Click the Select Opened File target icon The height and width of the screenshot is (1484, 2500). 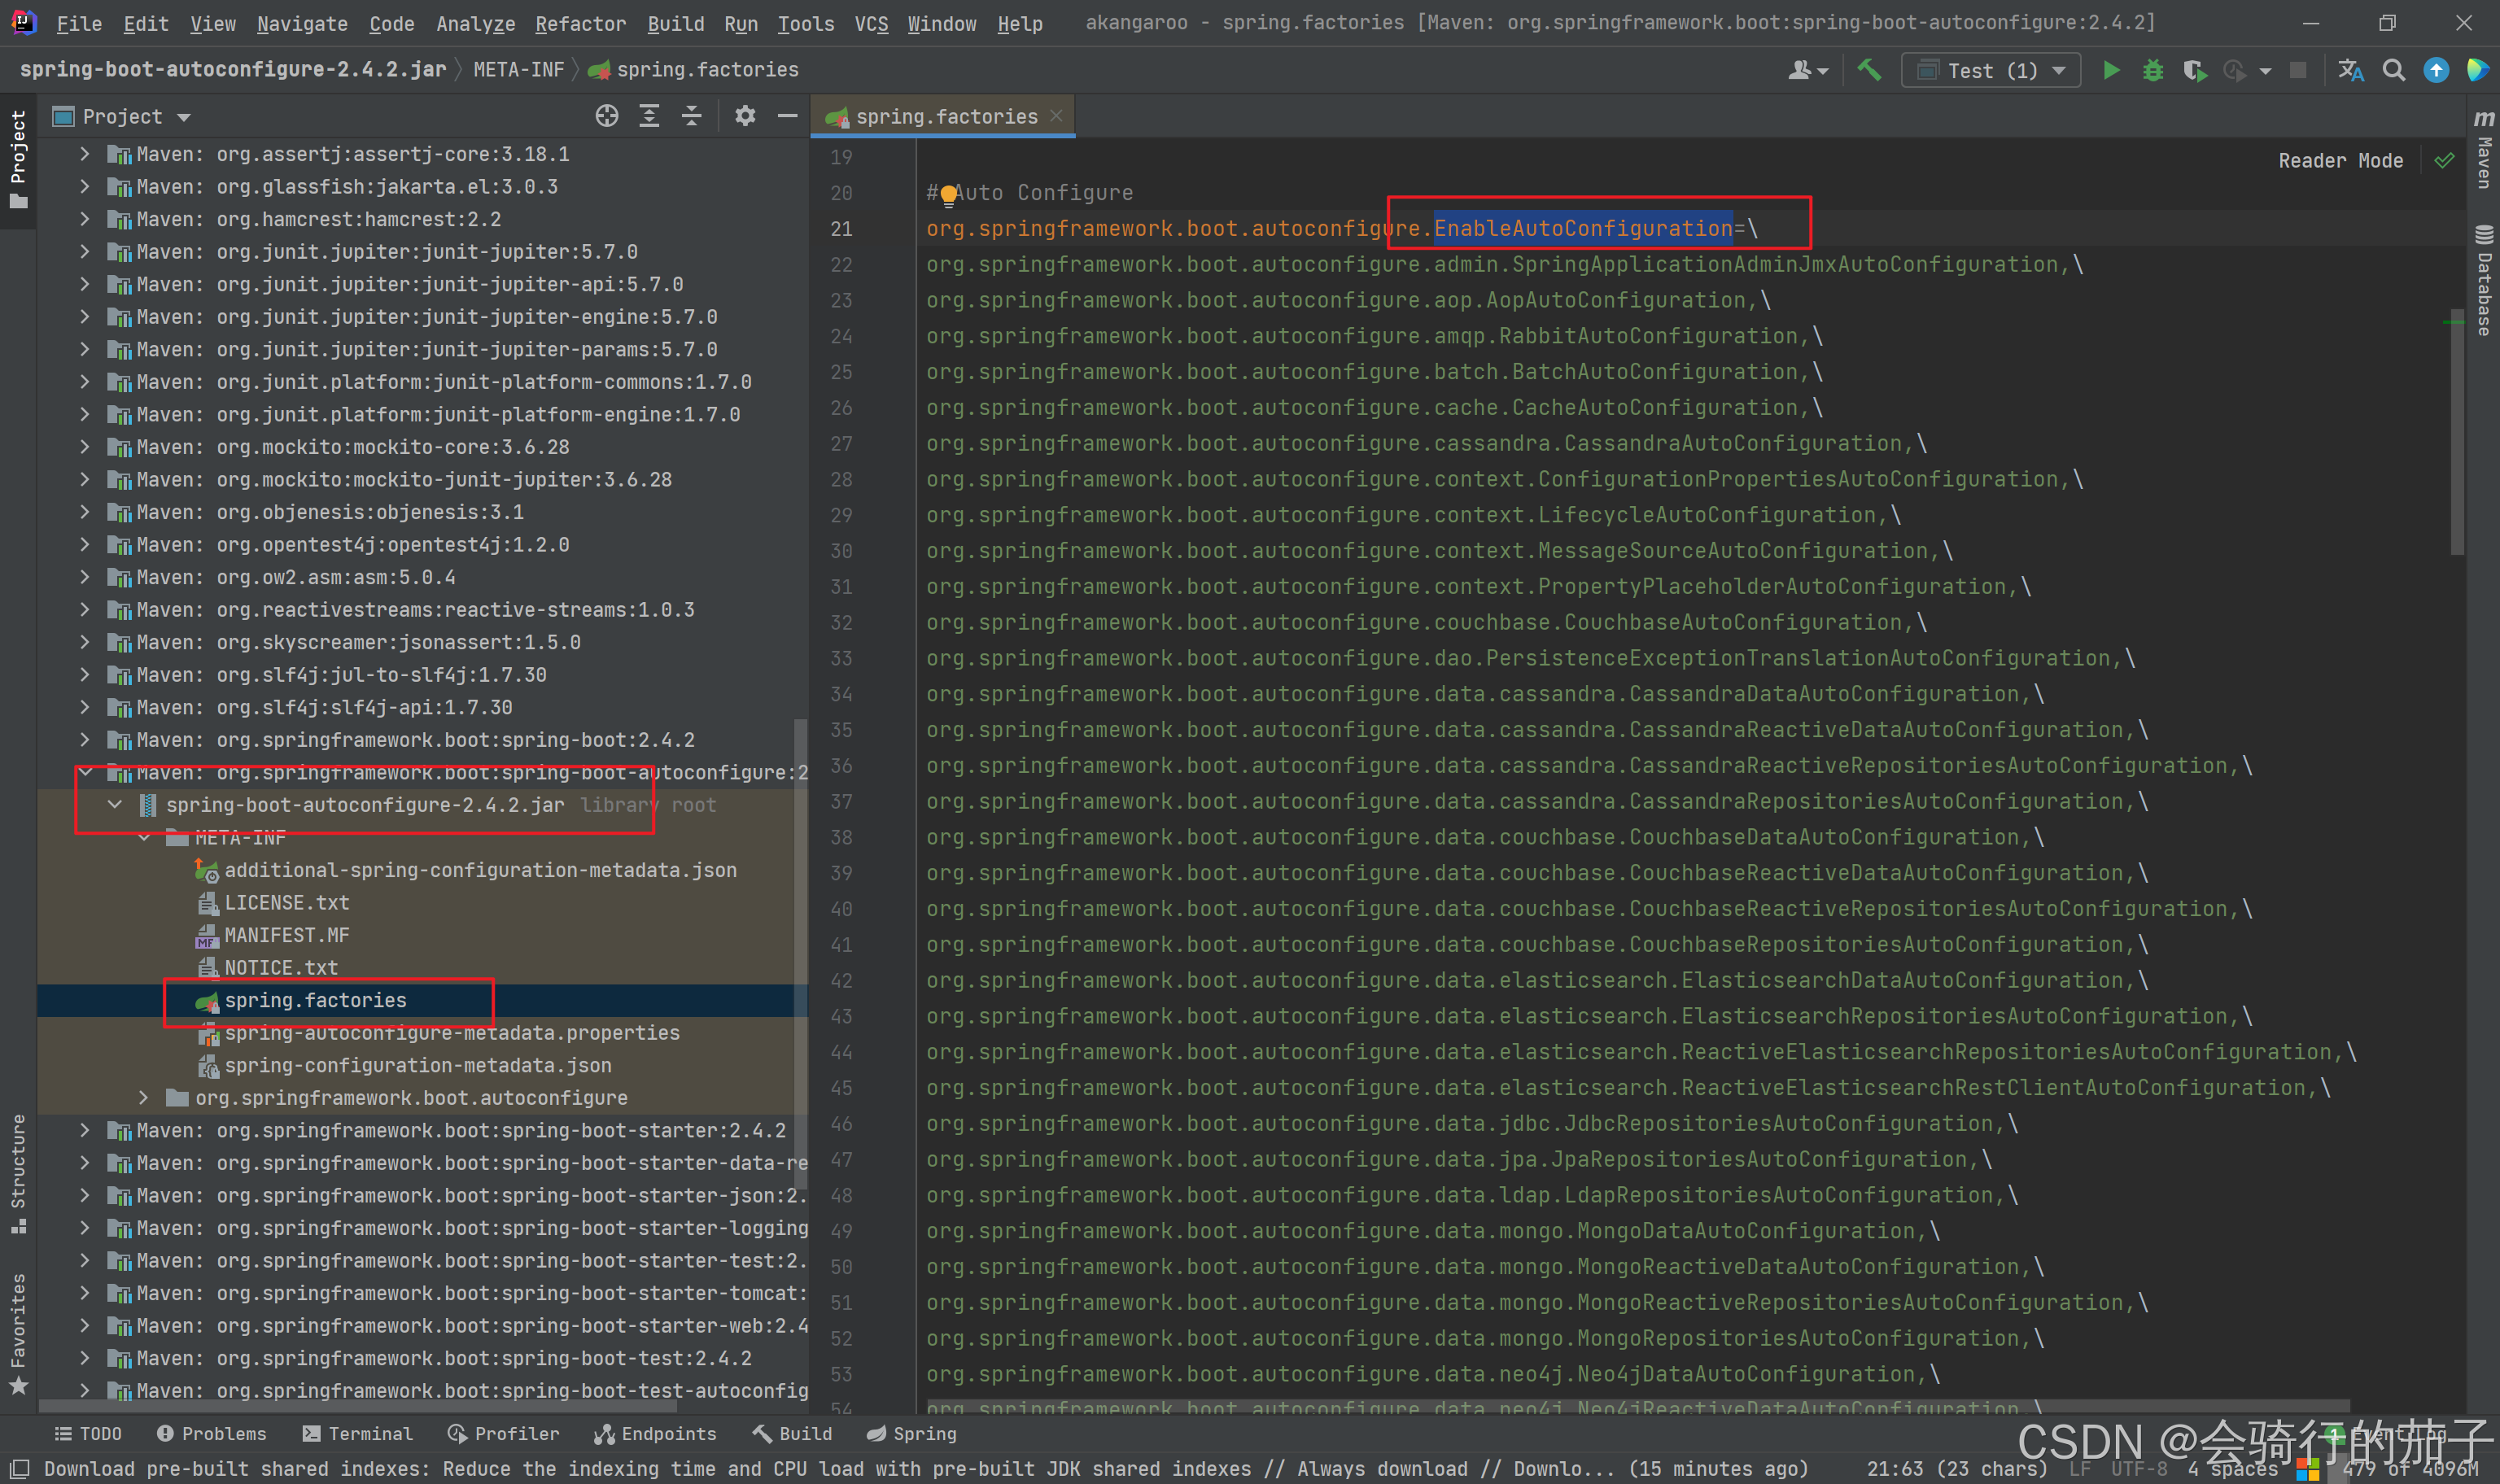pos(606,116)
